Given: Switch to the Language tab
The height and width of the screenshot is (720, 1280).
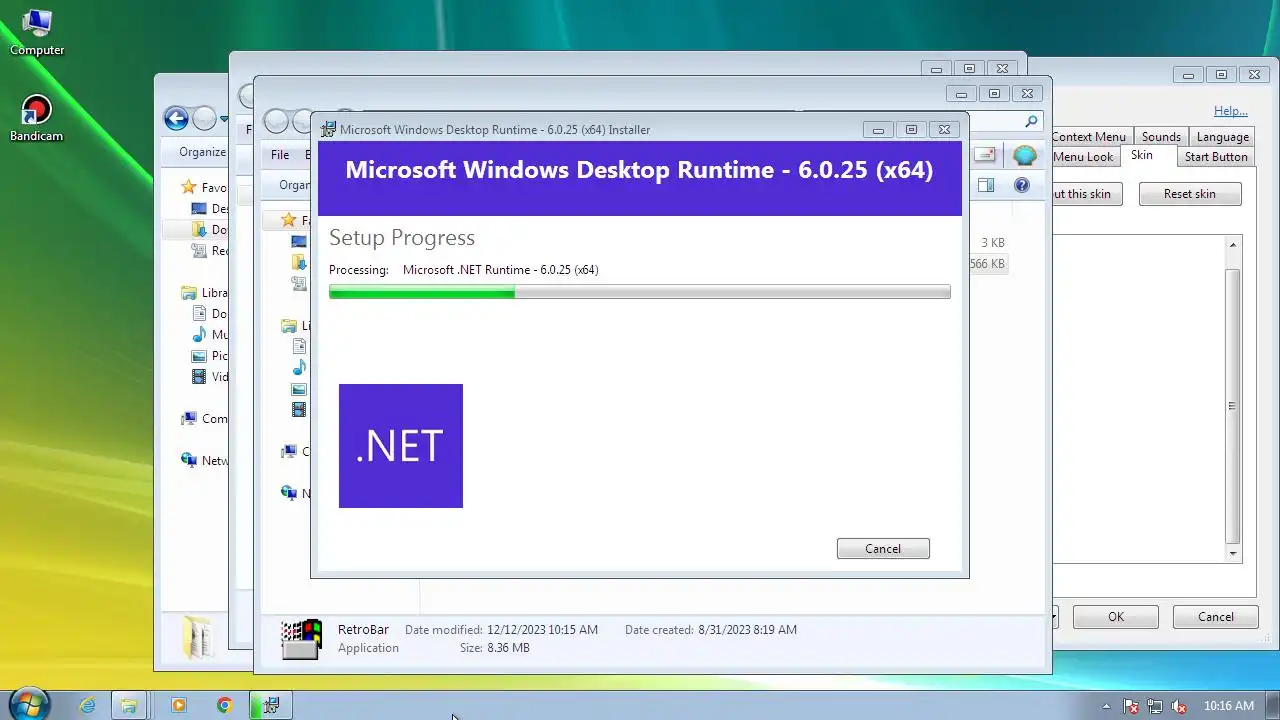Looking at the screenshot, I should 1223,137.
